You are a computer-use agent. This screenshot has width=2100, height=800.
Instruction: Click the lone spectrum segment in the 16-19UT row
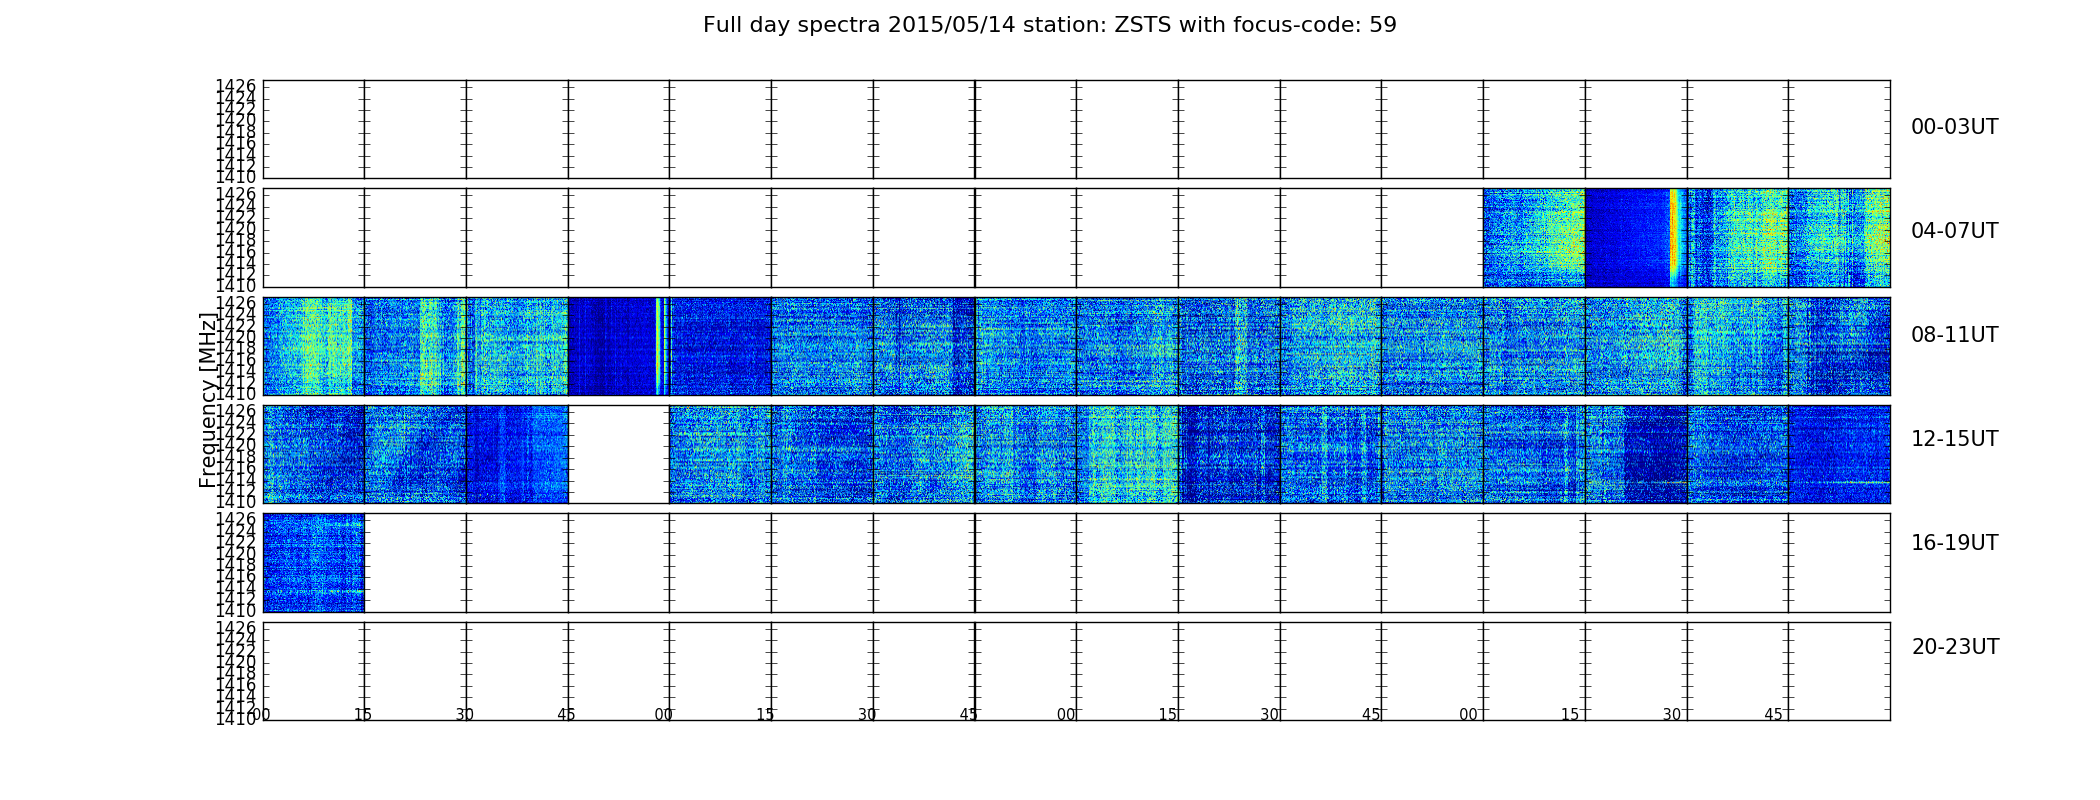[x=314, y=563]
